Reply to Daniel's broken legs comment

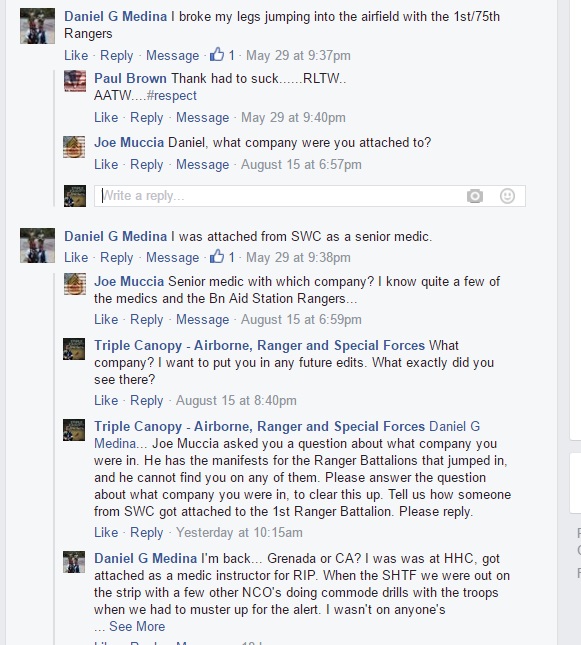pyautogui.click(x=116, y=56)
